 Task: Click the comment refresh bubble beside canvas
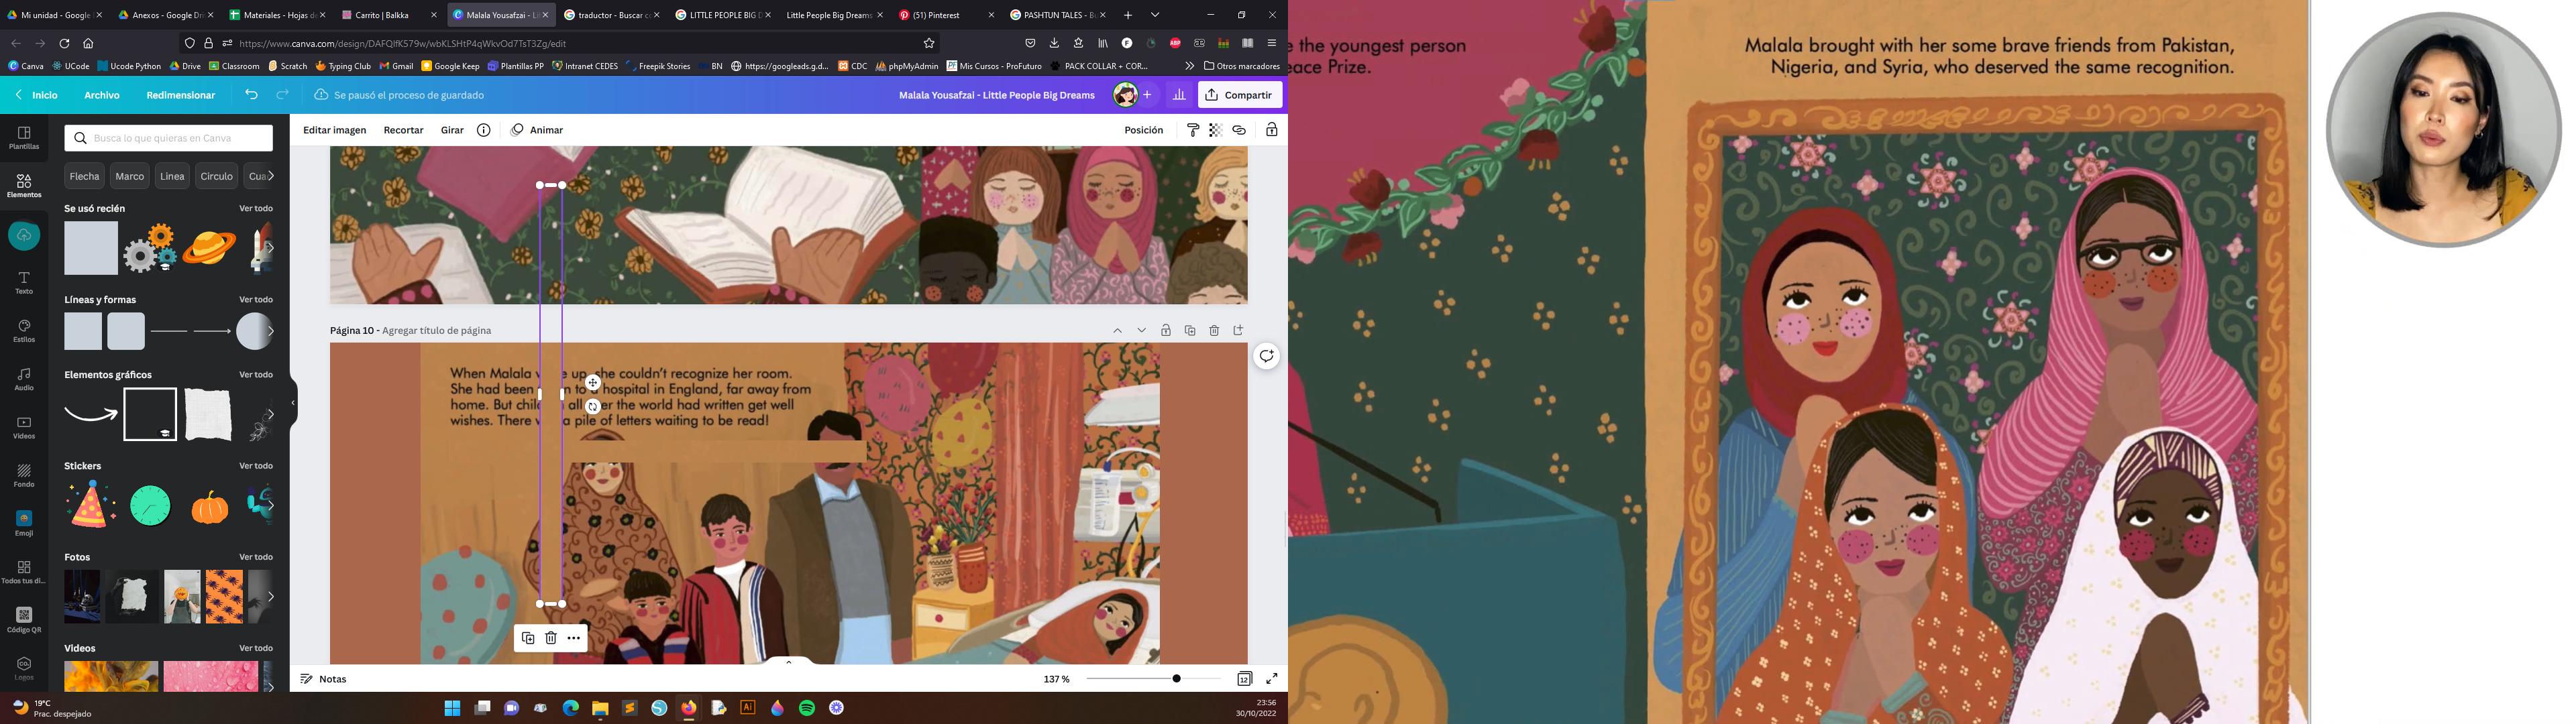pos(1267,356)
